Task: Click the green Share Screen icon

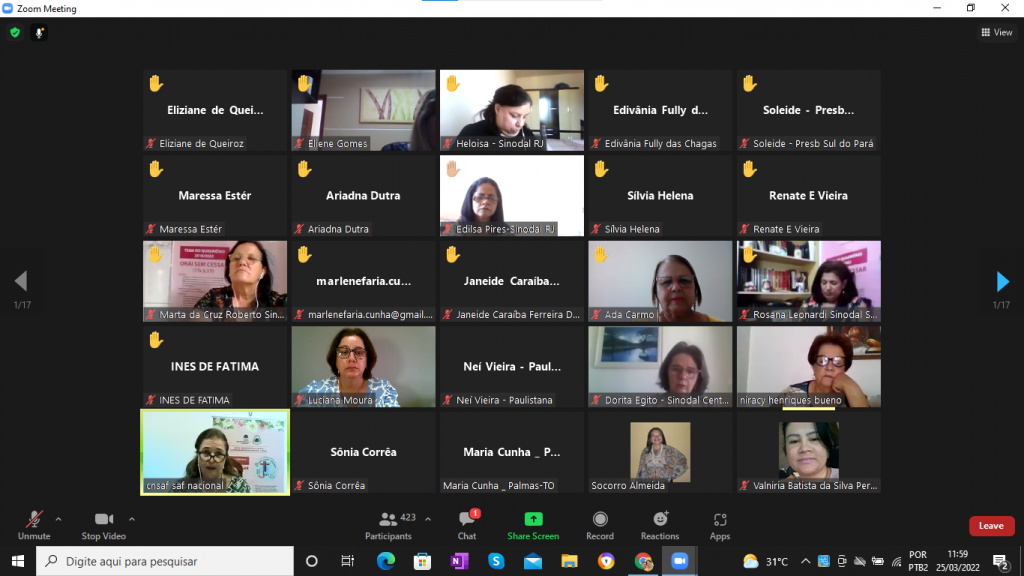Action: [533, 520]
